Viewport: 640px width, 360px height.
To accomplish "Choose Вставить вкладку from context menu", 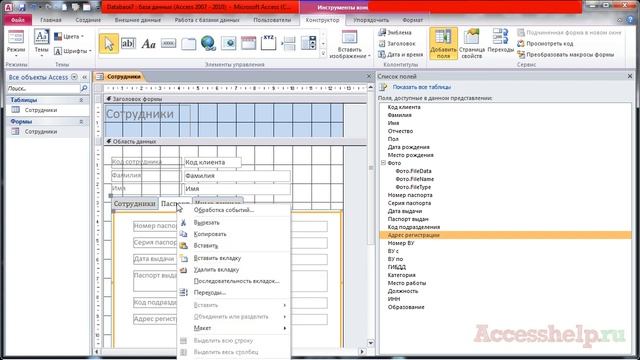I will (x=233, y=258).
